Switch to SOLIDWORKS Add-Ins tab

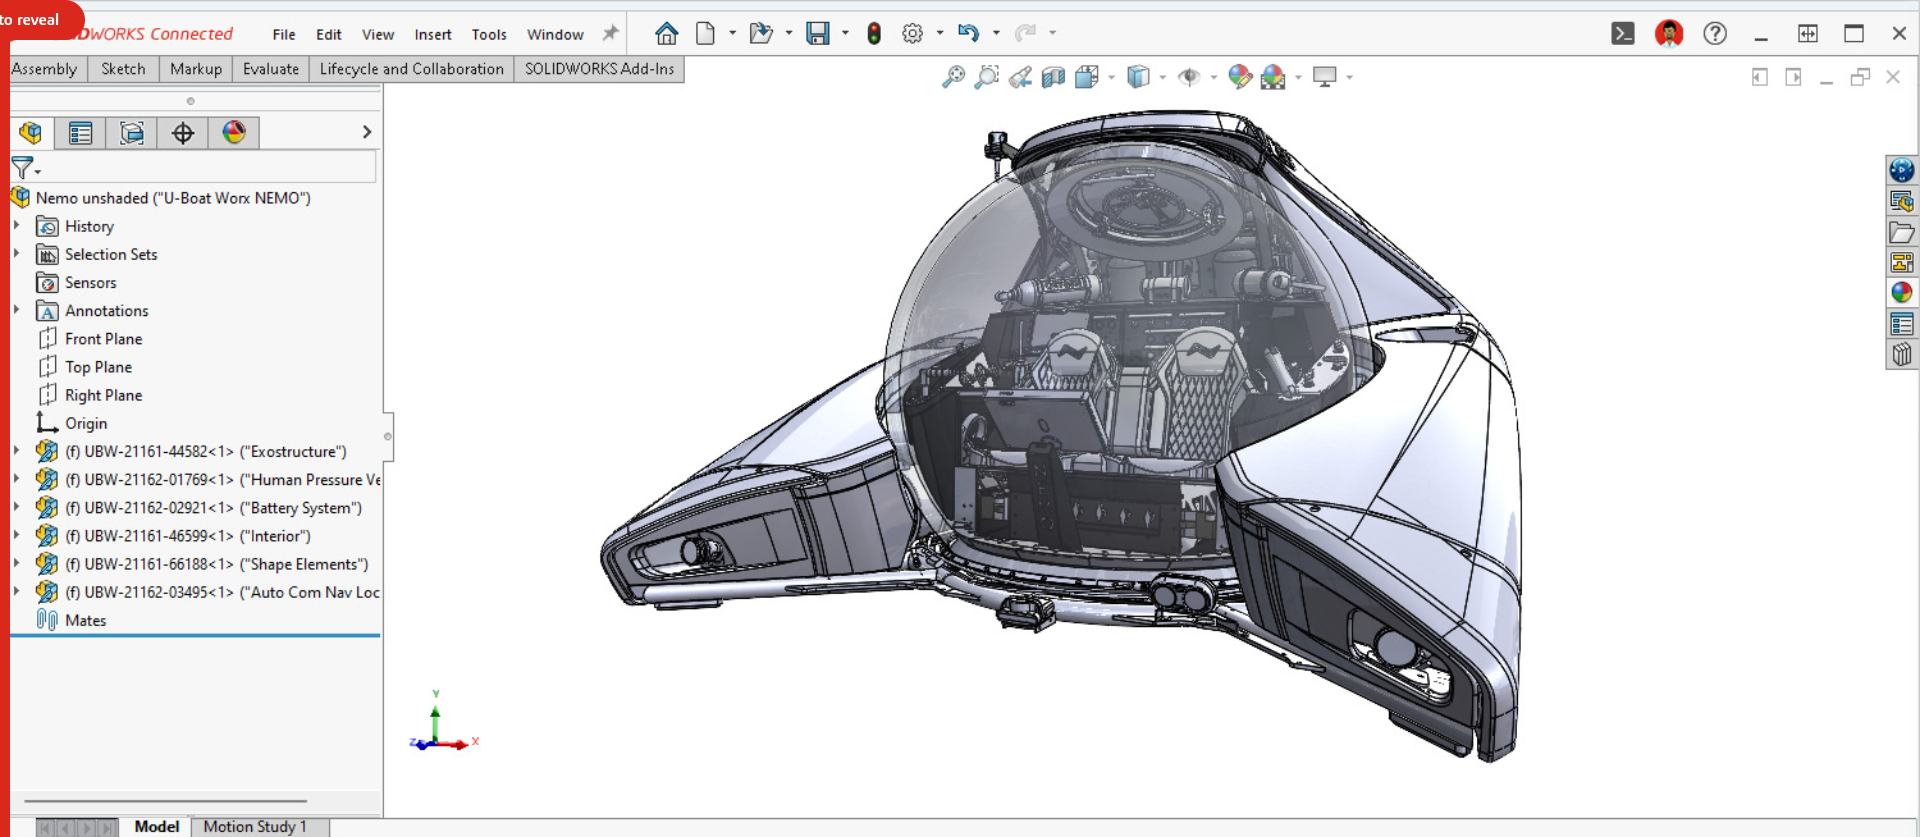600,69
